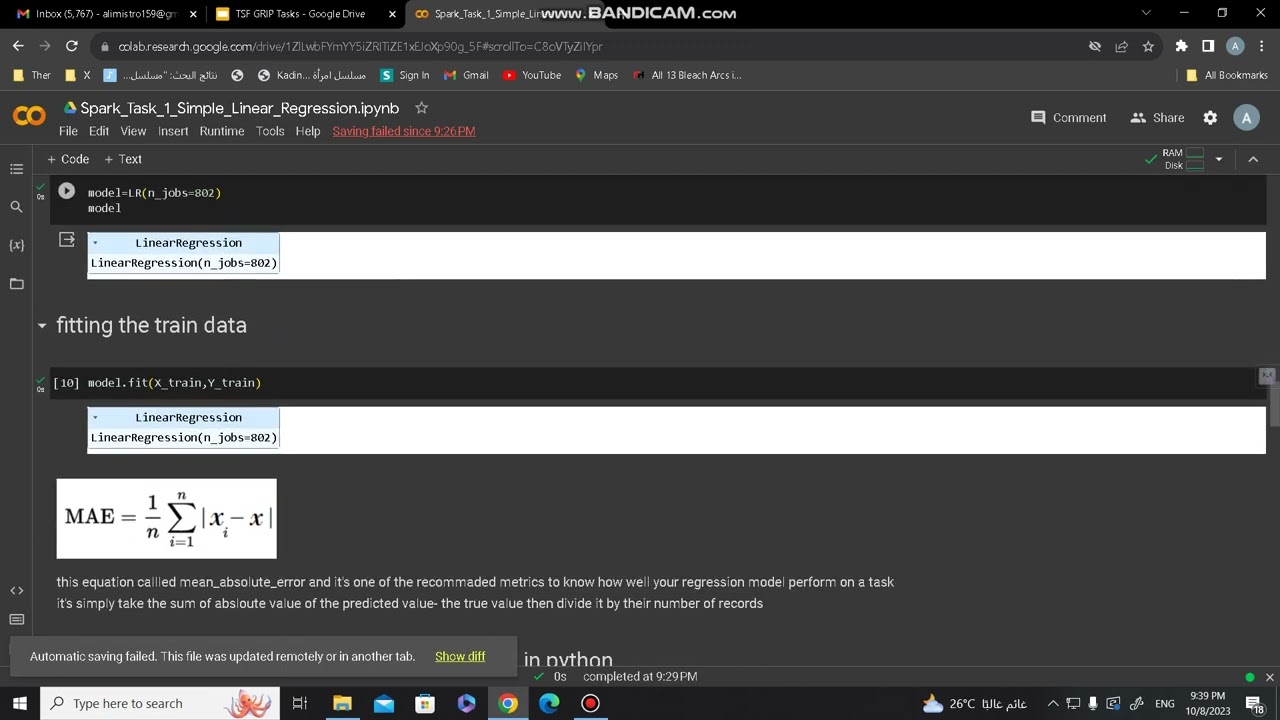Open the variables {x} panel icon
Viewport: 1280px width, 720px height.
click(16, 245)
